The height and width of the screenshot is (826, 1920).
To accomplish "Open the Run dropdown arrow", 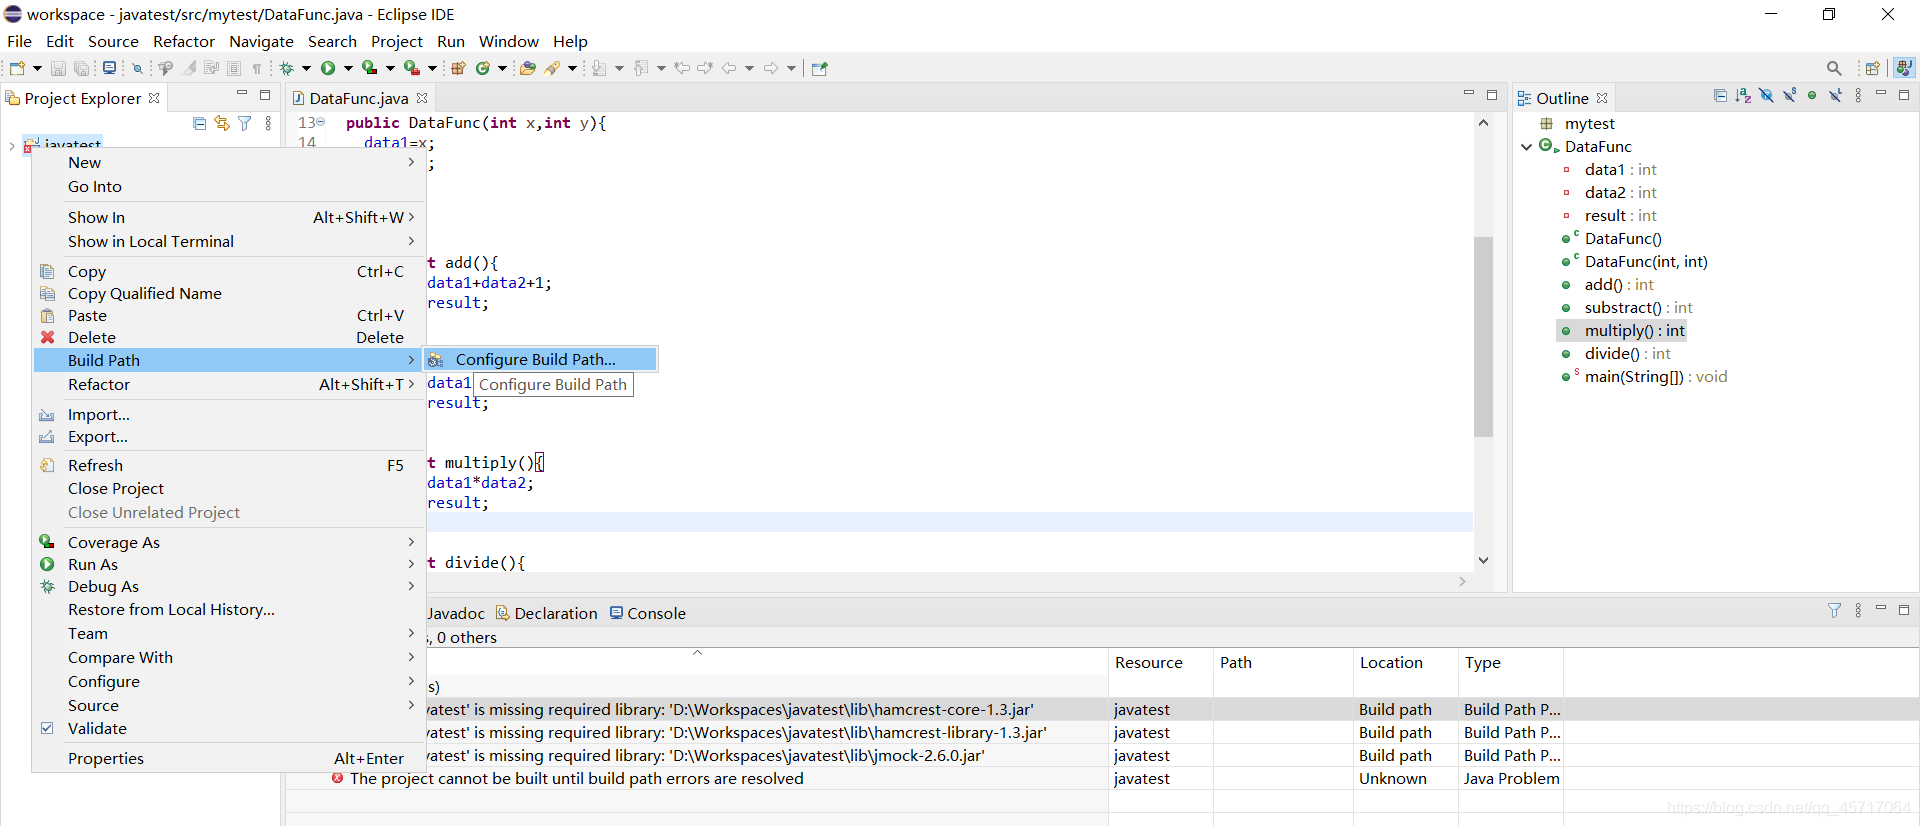I will [x=348, y=68].
